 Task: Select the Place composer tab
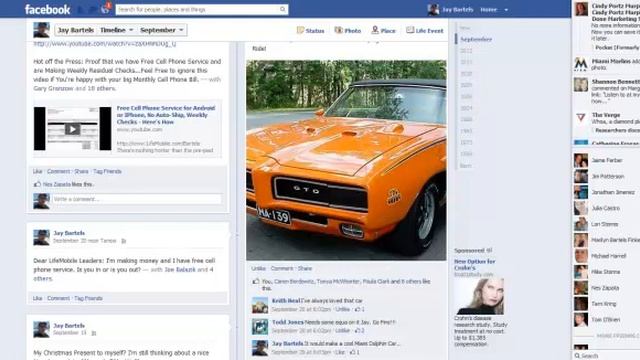tap(383, 30)
